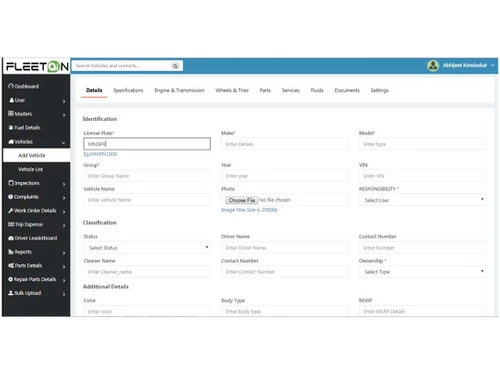500x375 pixels.
Task: Expand the Inspections chevron
Action: click(x=64, y=184)
